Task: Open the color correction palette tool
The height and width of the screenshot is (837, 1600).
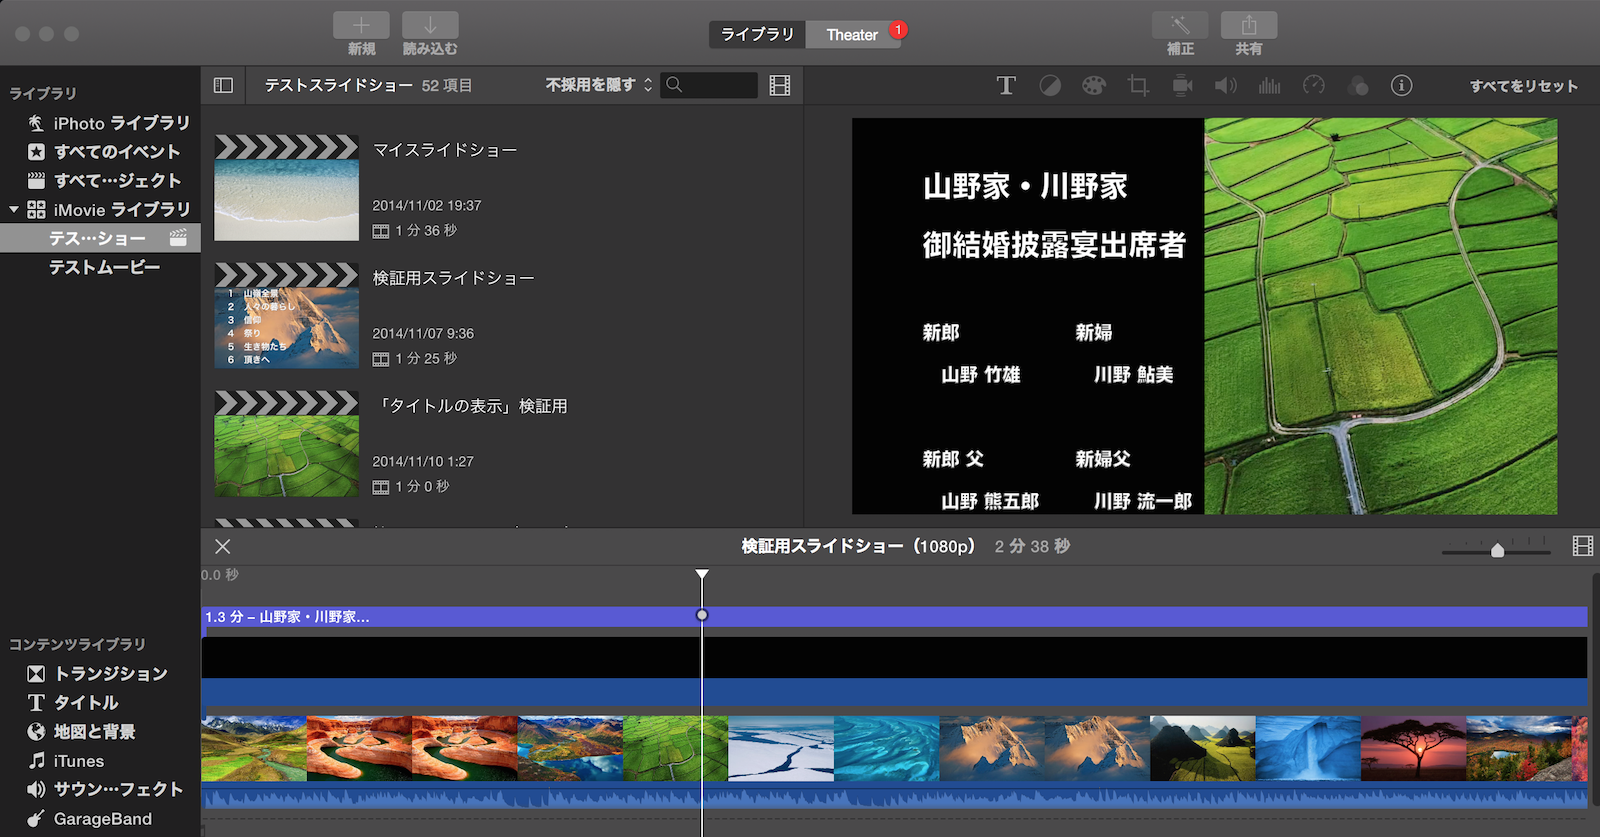Action: (x=1094, y=86)
